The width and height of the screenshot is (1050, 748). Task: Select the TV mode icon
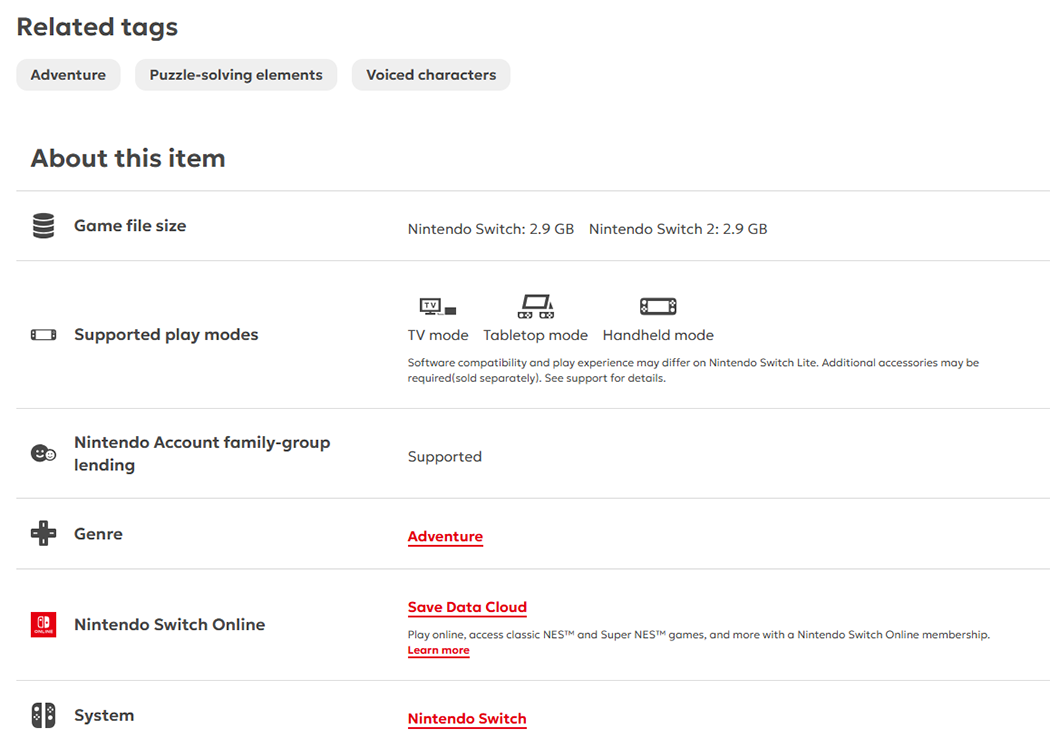tap(438, 307)
